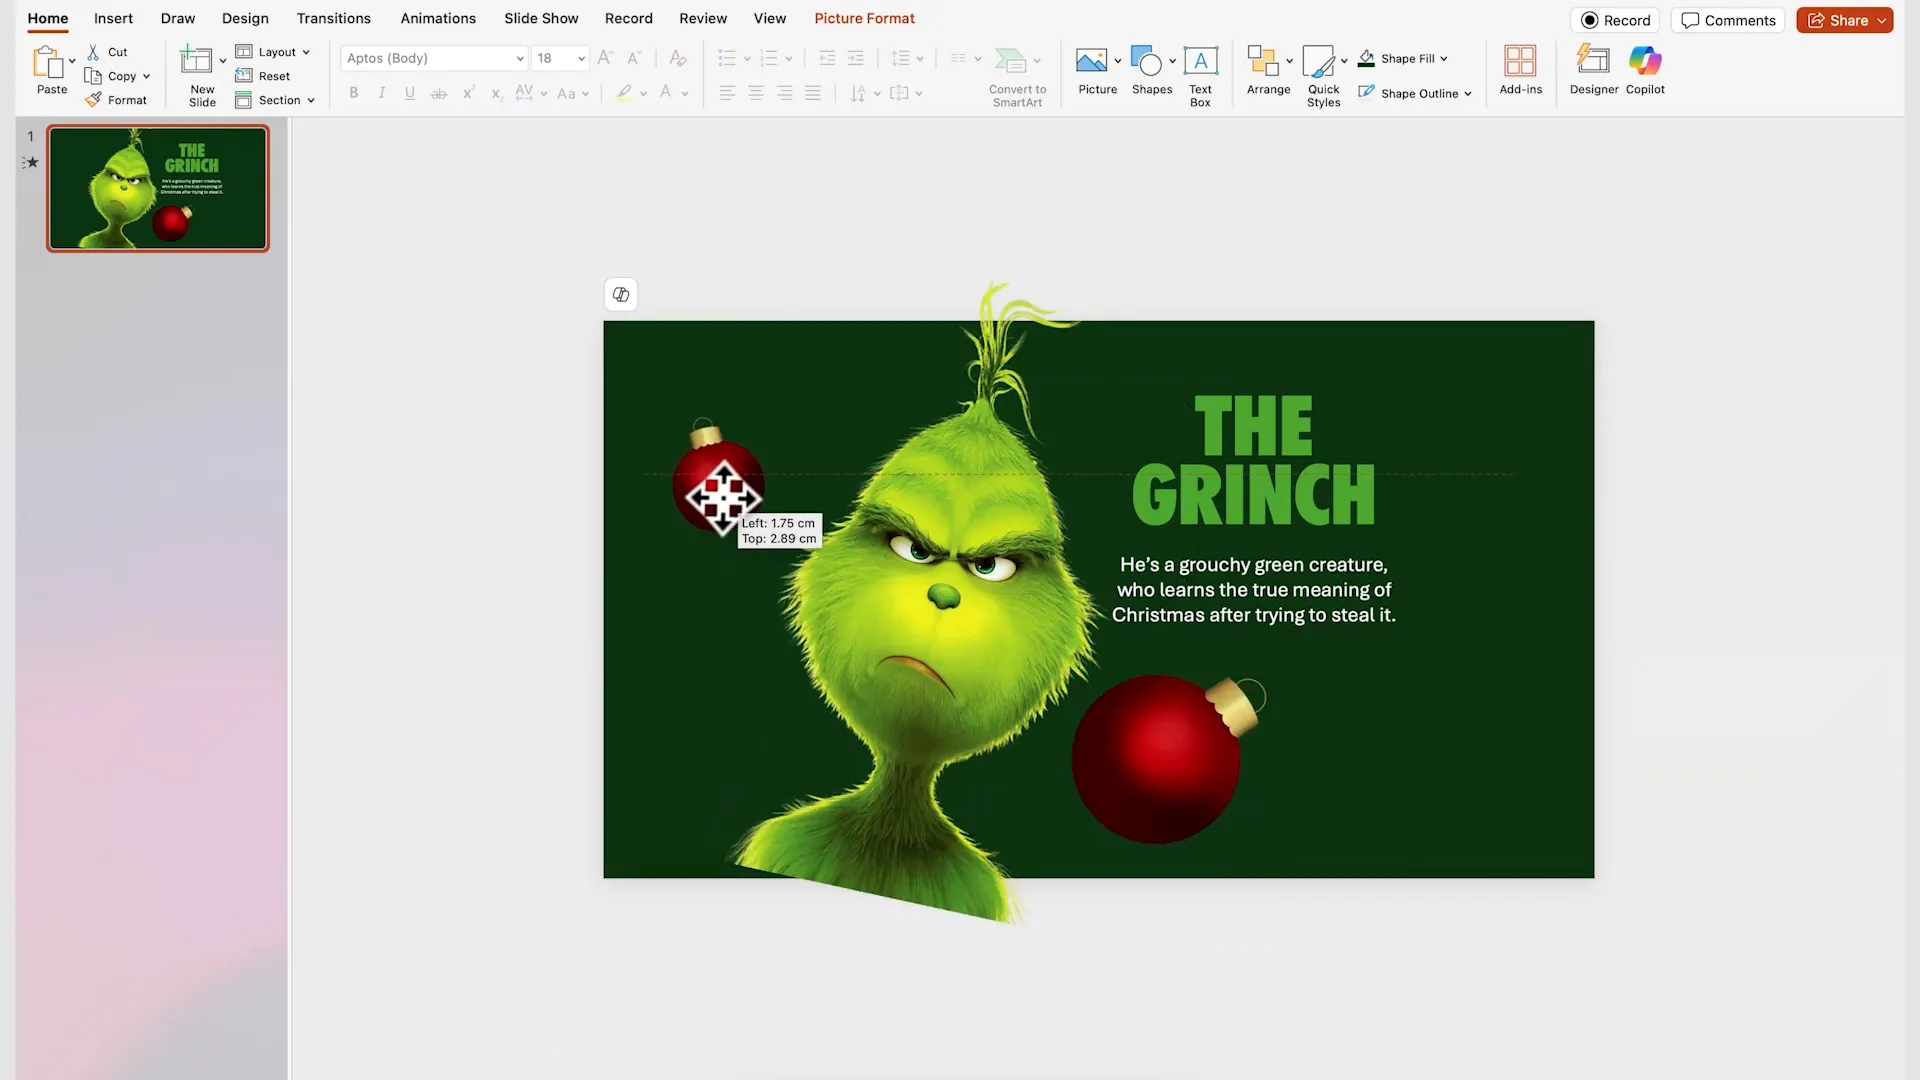Viewport: 1920px width, 1080px height.
Task: Open the Arrange options
Action: (x=1268, y=71)
